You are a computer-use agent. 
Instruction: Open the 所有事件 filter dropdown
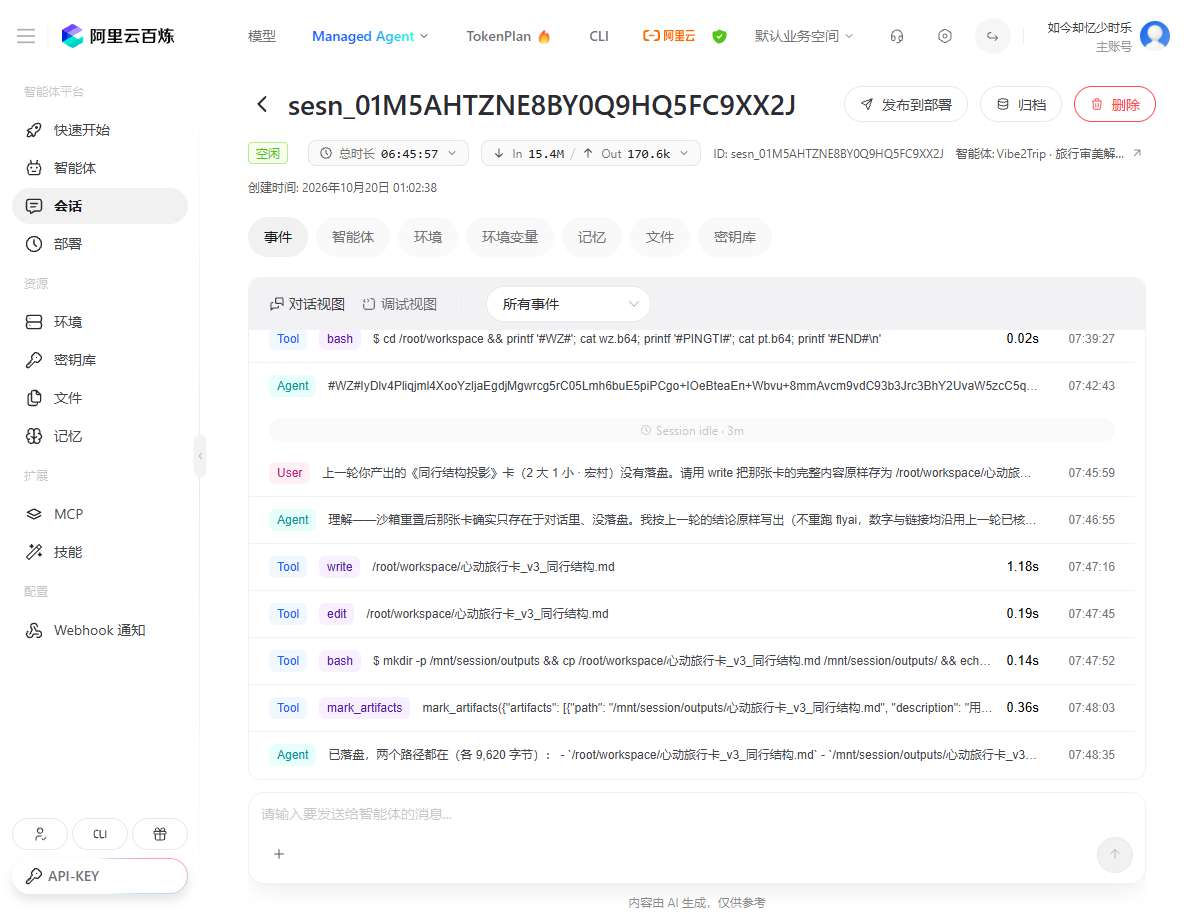click(568, 304)
